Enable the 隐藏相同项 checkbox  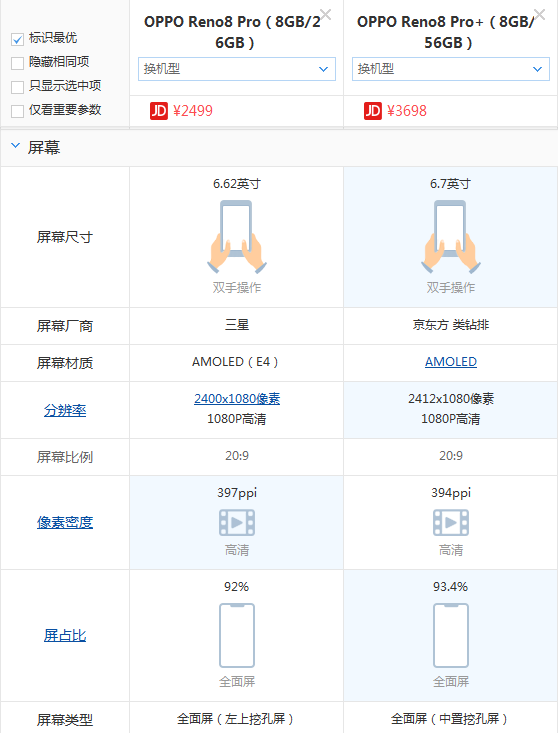17,63
